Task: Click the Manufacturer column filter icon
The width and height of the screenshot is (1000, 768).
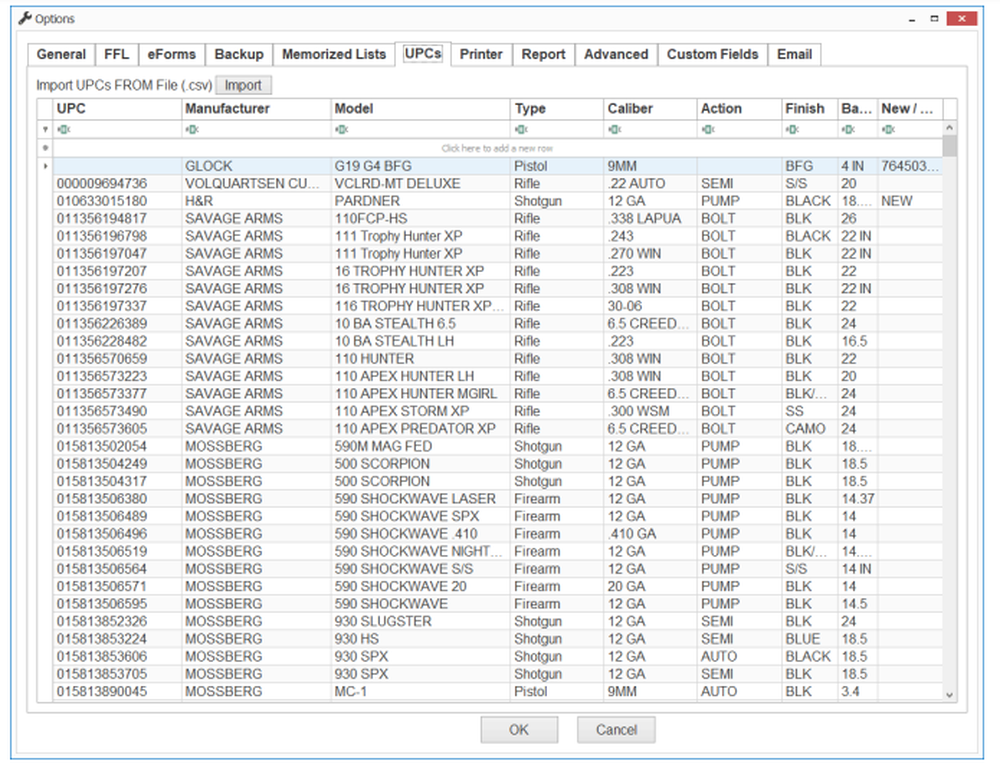Action: (x=191, y=129)
